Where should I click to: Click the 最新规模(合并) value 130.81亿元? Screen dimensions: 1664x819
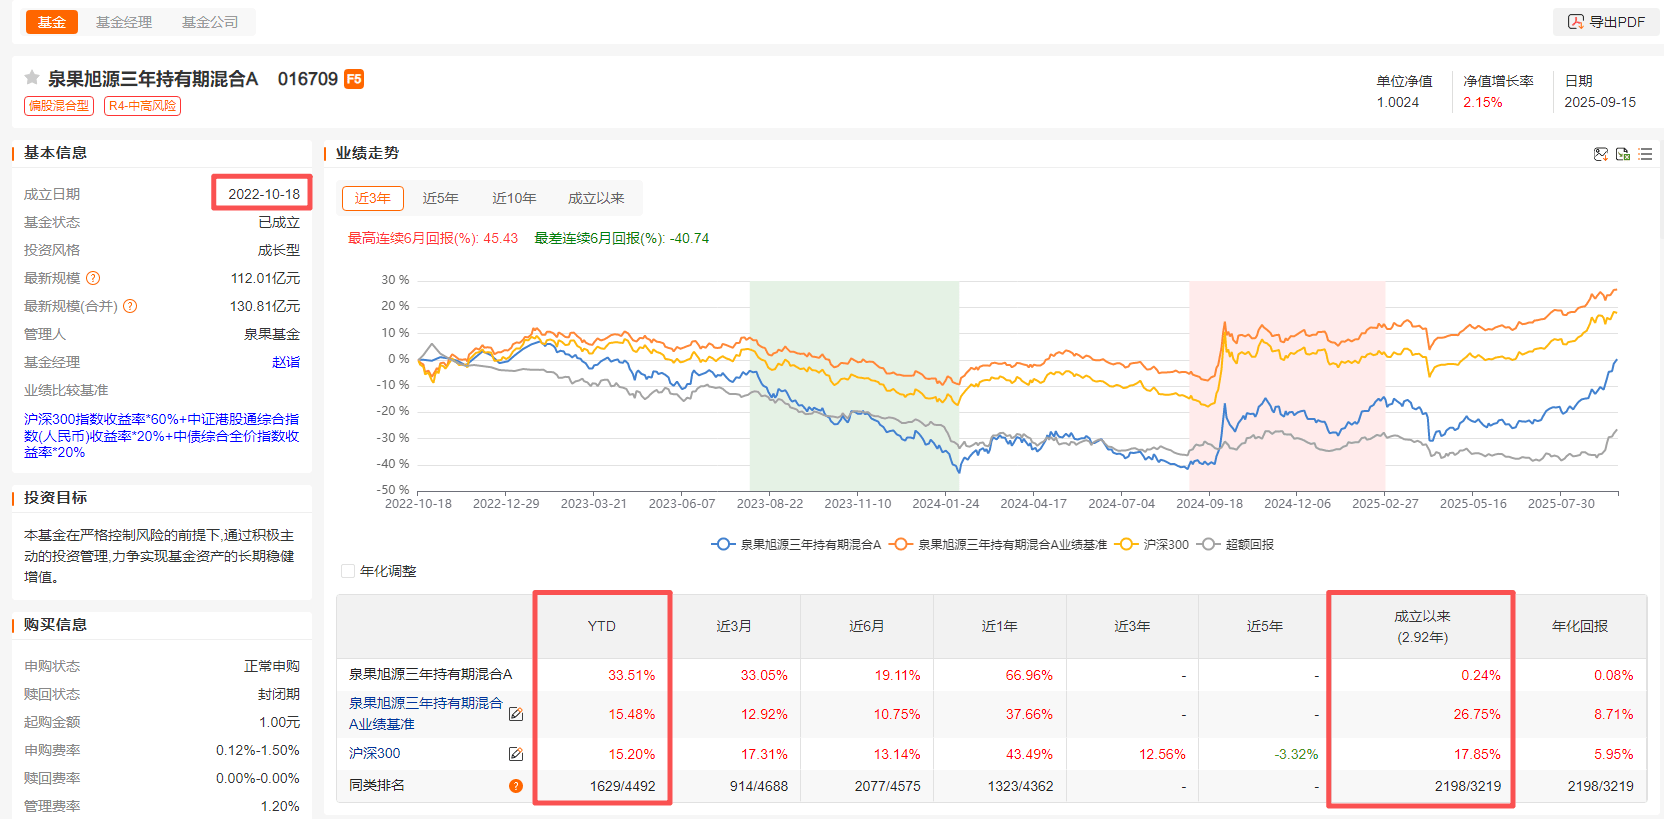(265, 306)
